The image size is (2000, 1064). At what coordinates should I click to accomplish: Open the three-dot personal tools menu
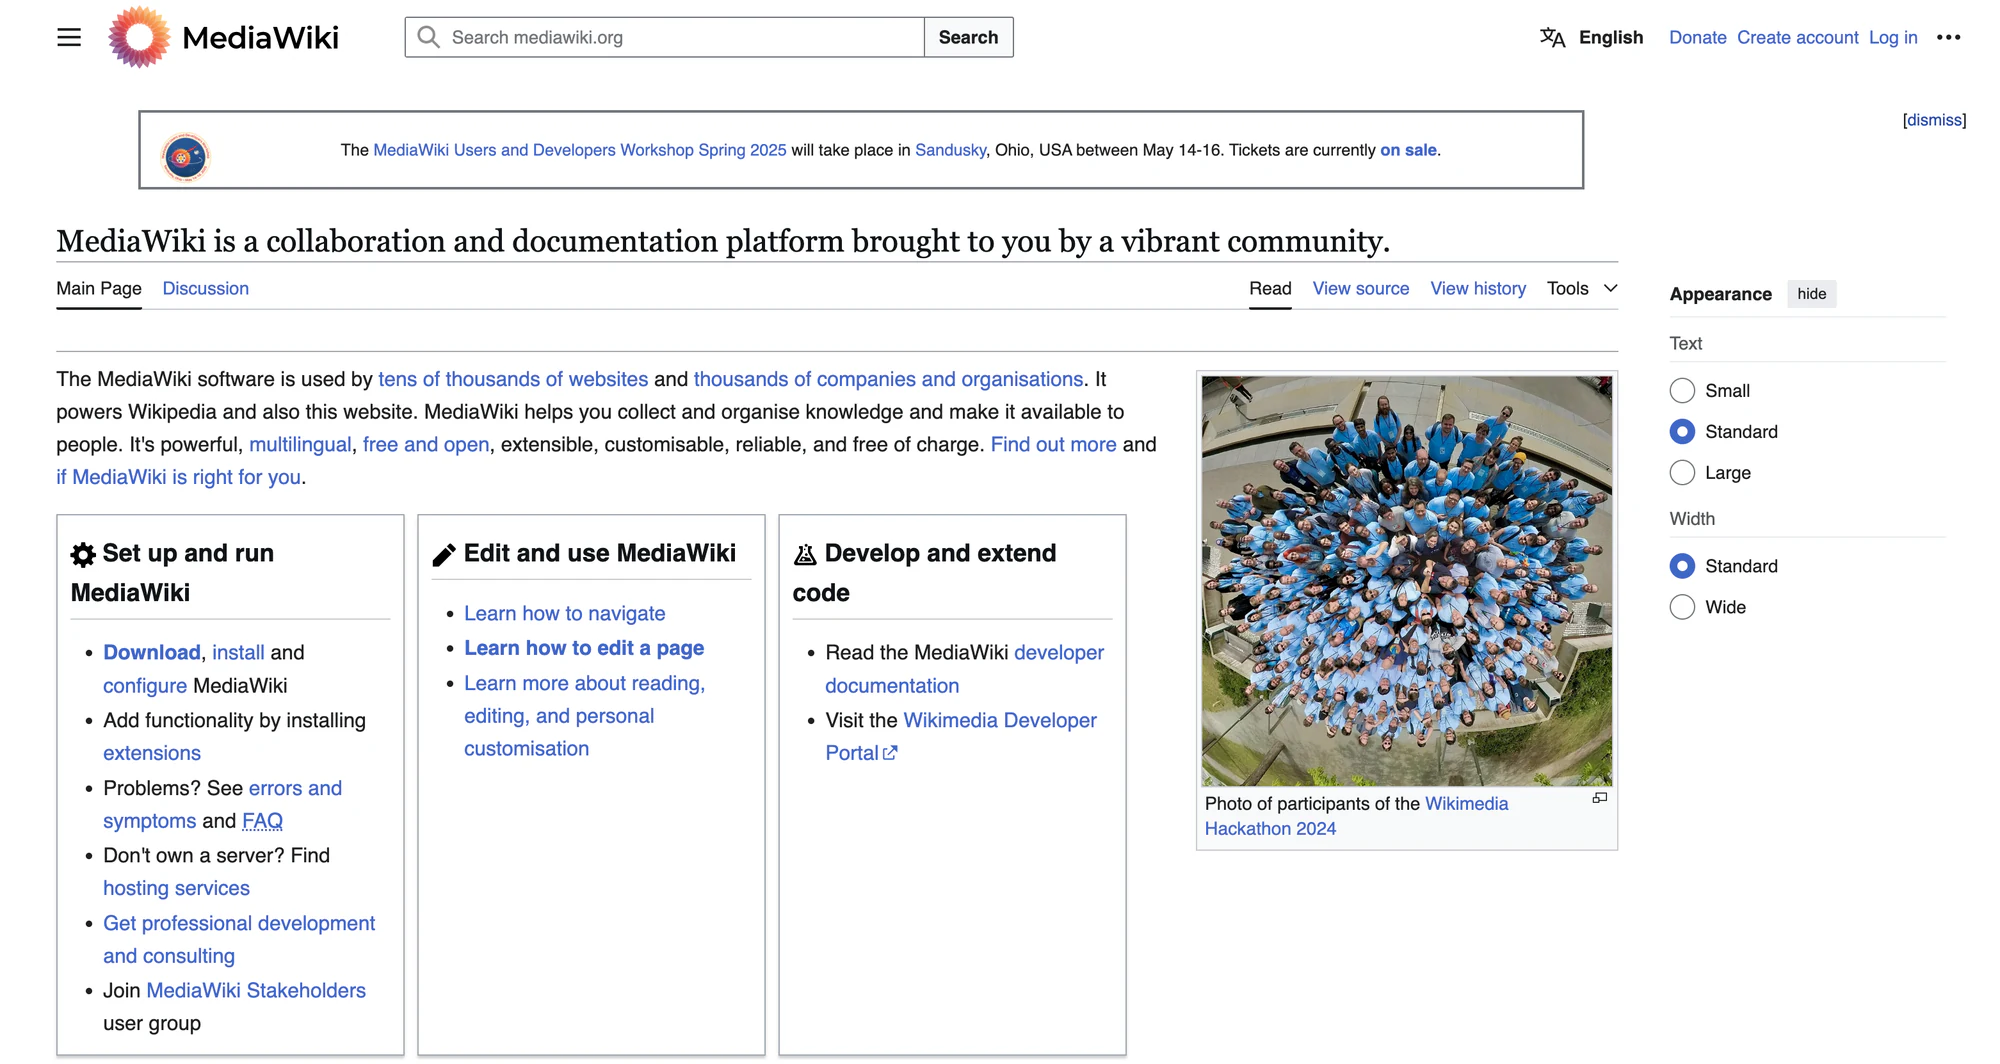(x=1948, y=38)
